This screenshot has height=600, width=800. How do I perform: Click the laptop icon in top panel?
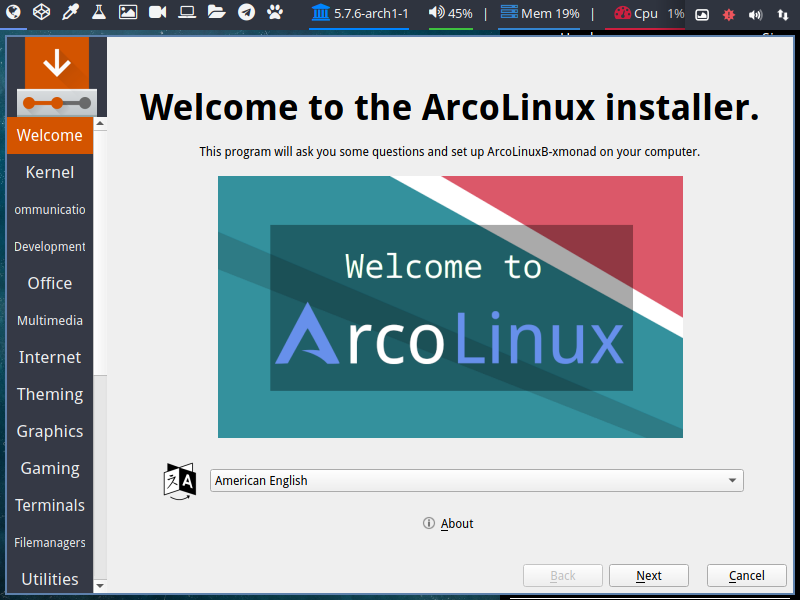pyautogui.click(x=187, y=12)
